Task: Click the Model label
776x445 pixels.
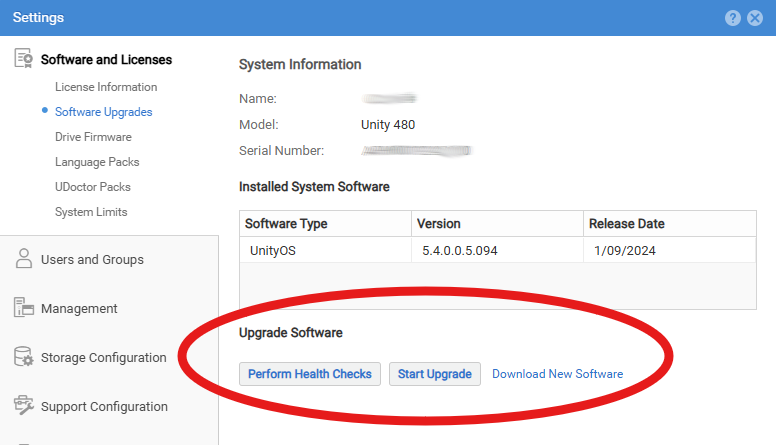Action: coord(259,125)
